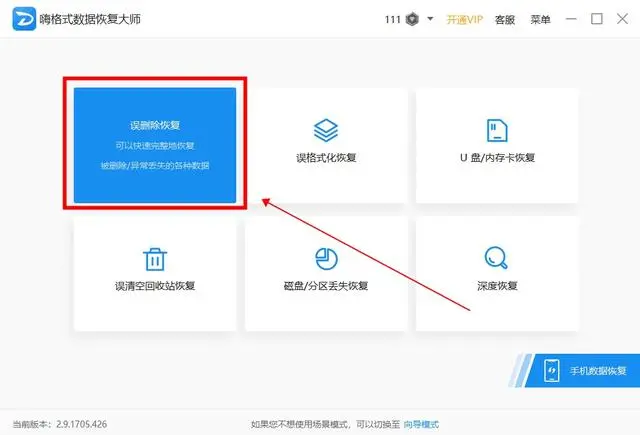Image resolution: width=640 pixels, height=435 pixels.
Task: Click 开通VIP in the title bar
Action: [x=464, y=20]
